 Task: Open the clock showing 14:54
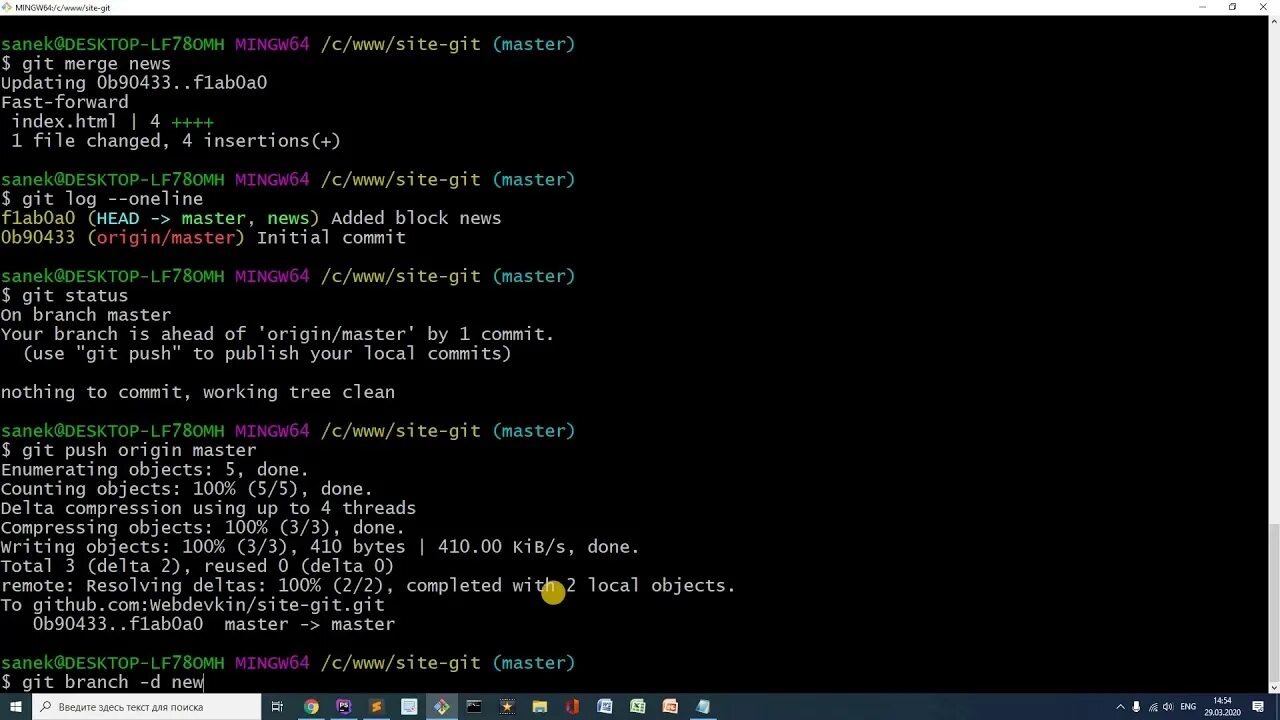tap(1222, 707)
